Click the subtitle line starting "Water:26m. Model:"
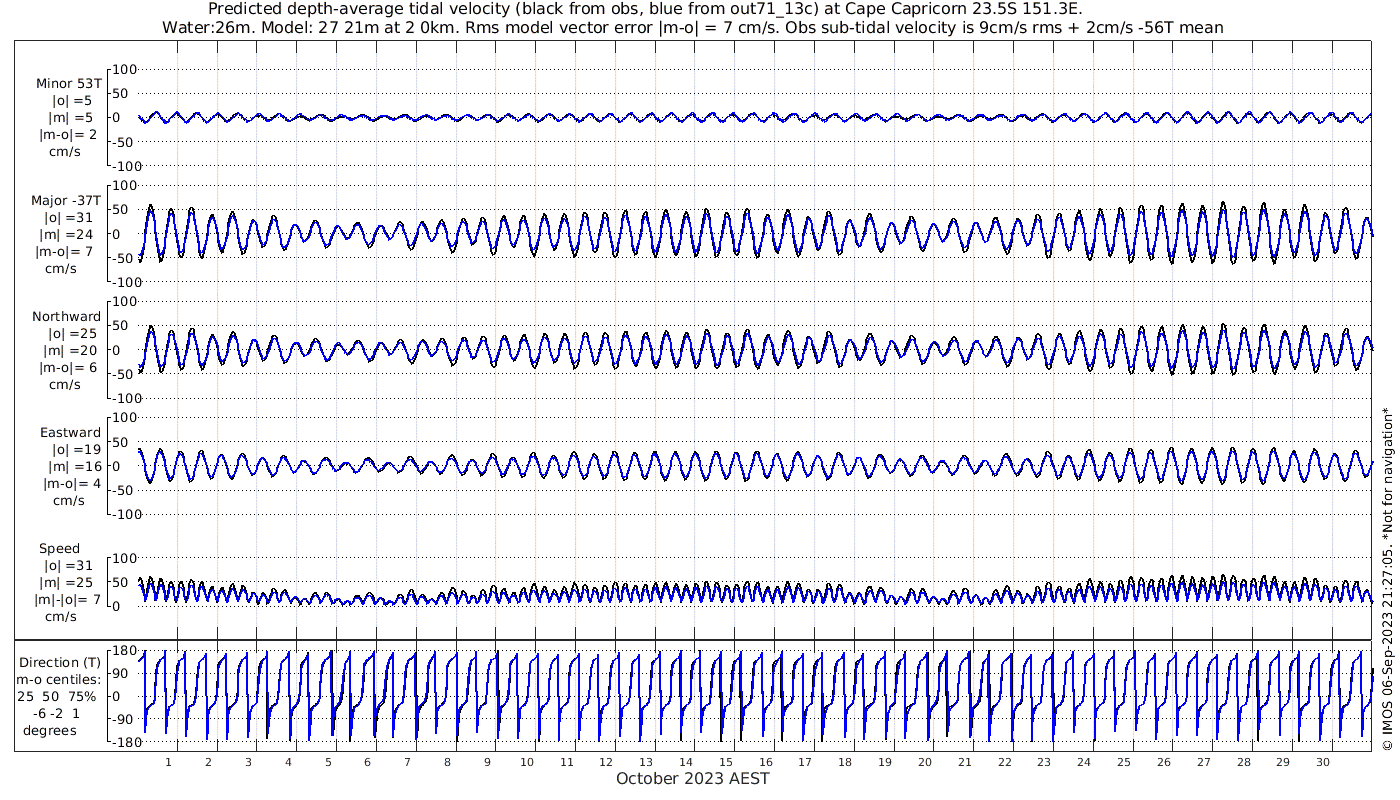Image resolution: width=1400 pixels, height=800 pixels. (x=692, y=28)
